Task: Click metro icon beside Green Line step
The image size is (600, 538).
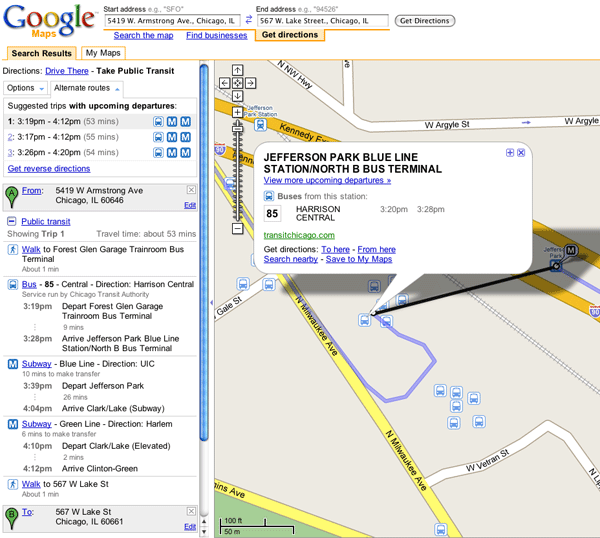Action: pos(13,424)
